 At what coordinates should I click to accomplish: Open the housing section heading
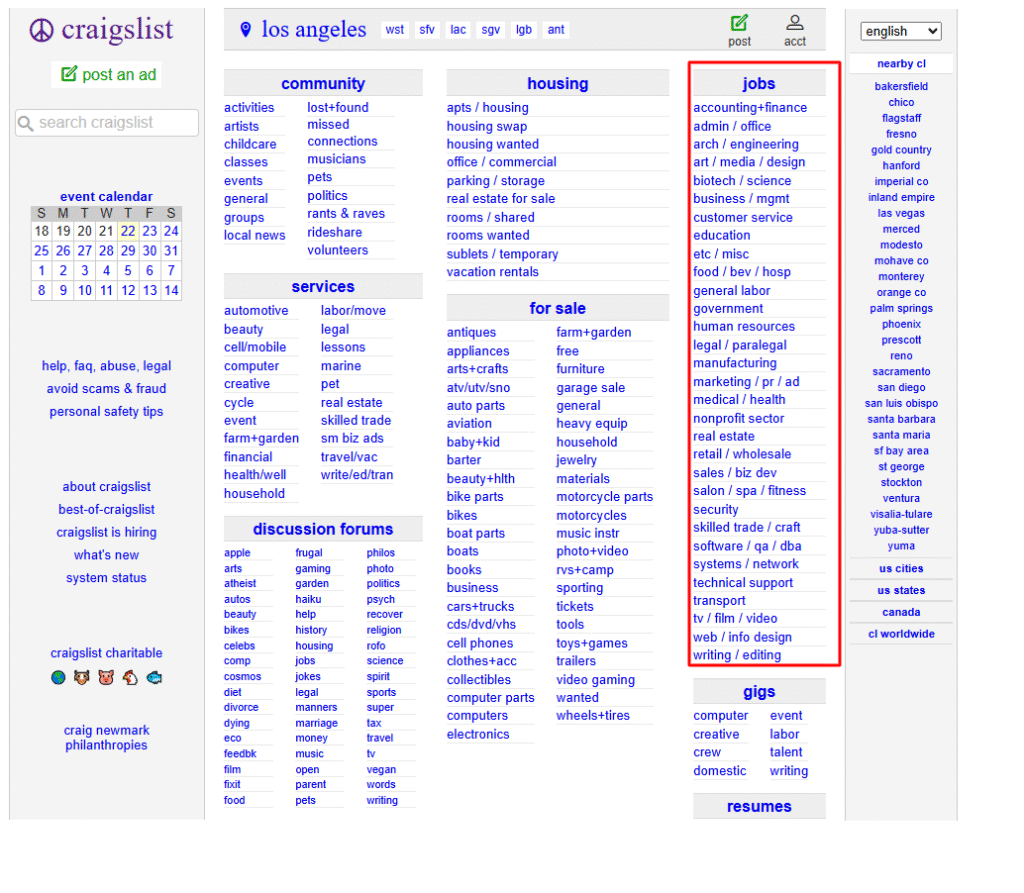(x=558, y=84)
